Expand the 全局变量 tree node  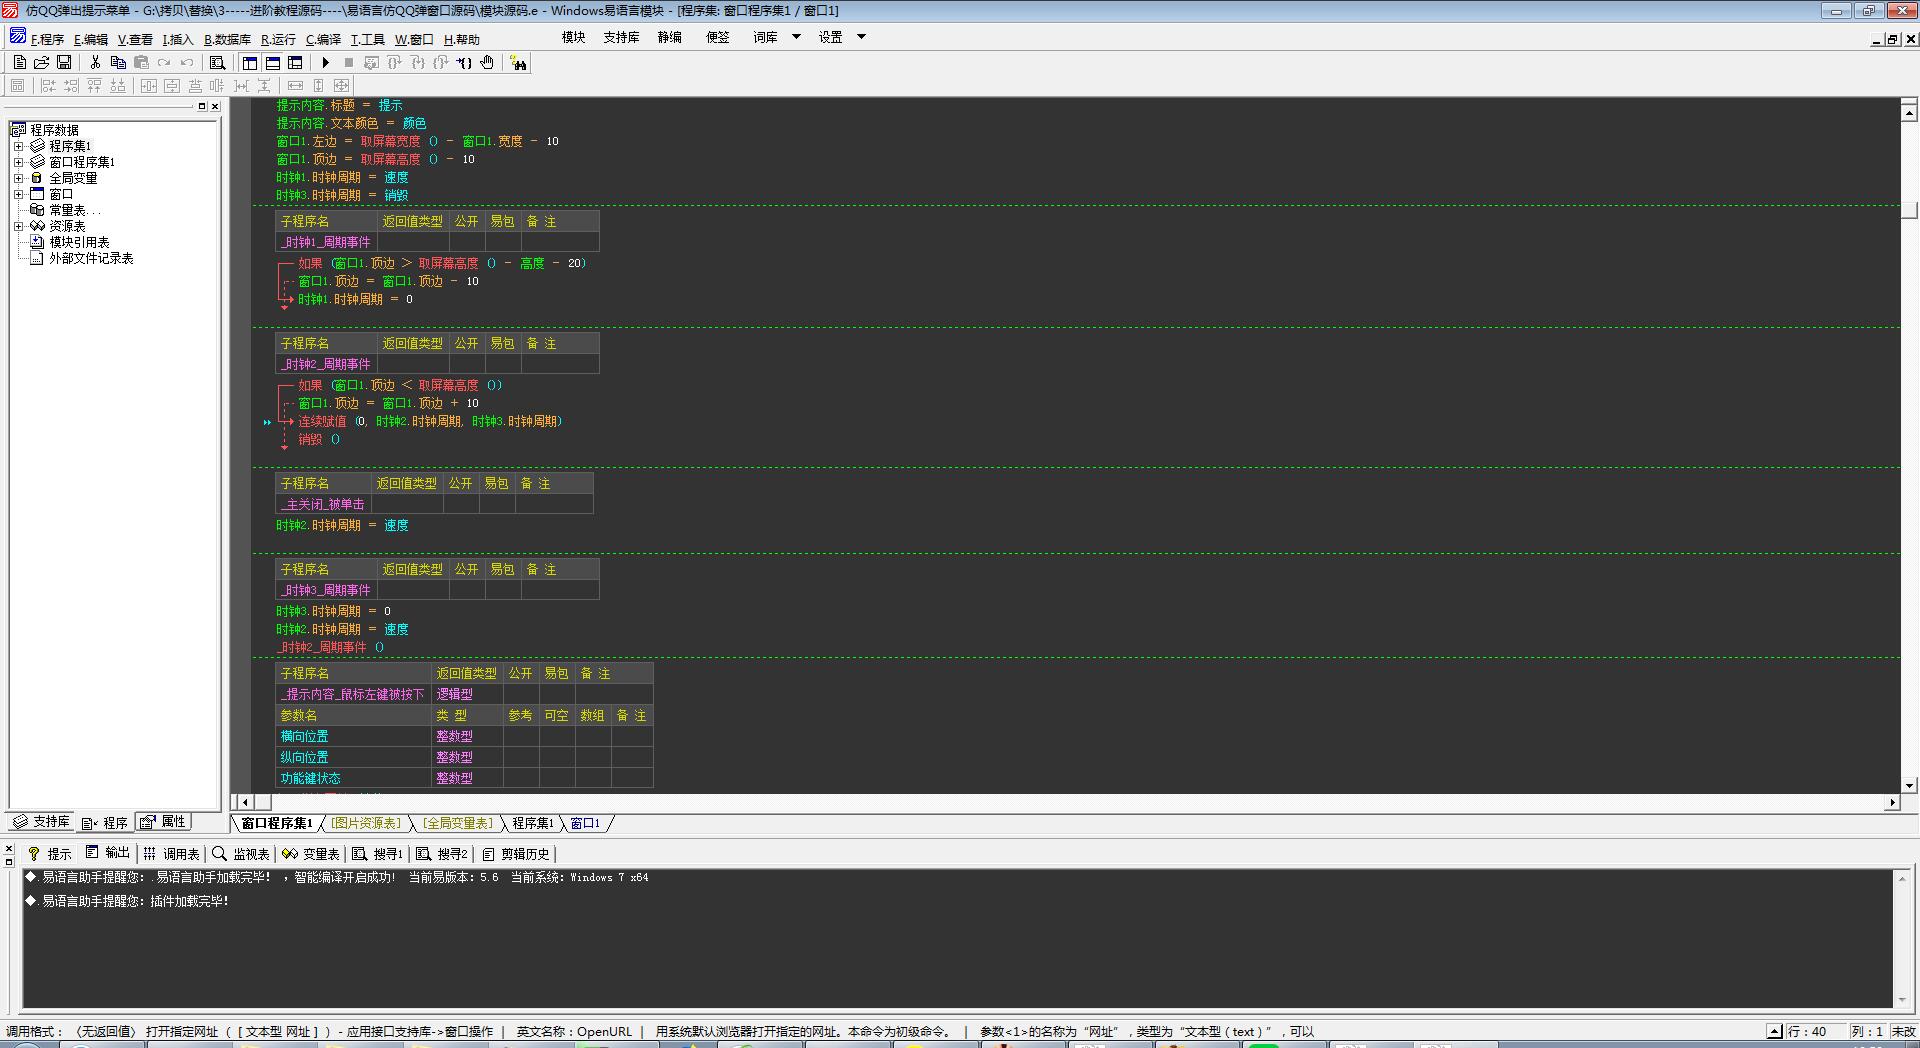pyautogui.click(x=18, y=178)
